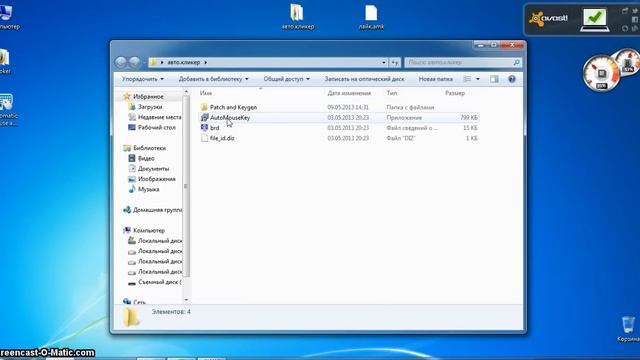The height and width of the screenshot is (360, 640).
Task: Select the лайк.amk file on desktop
Action: click(371, 17)
